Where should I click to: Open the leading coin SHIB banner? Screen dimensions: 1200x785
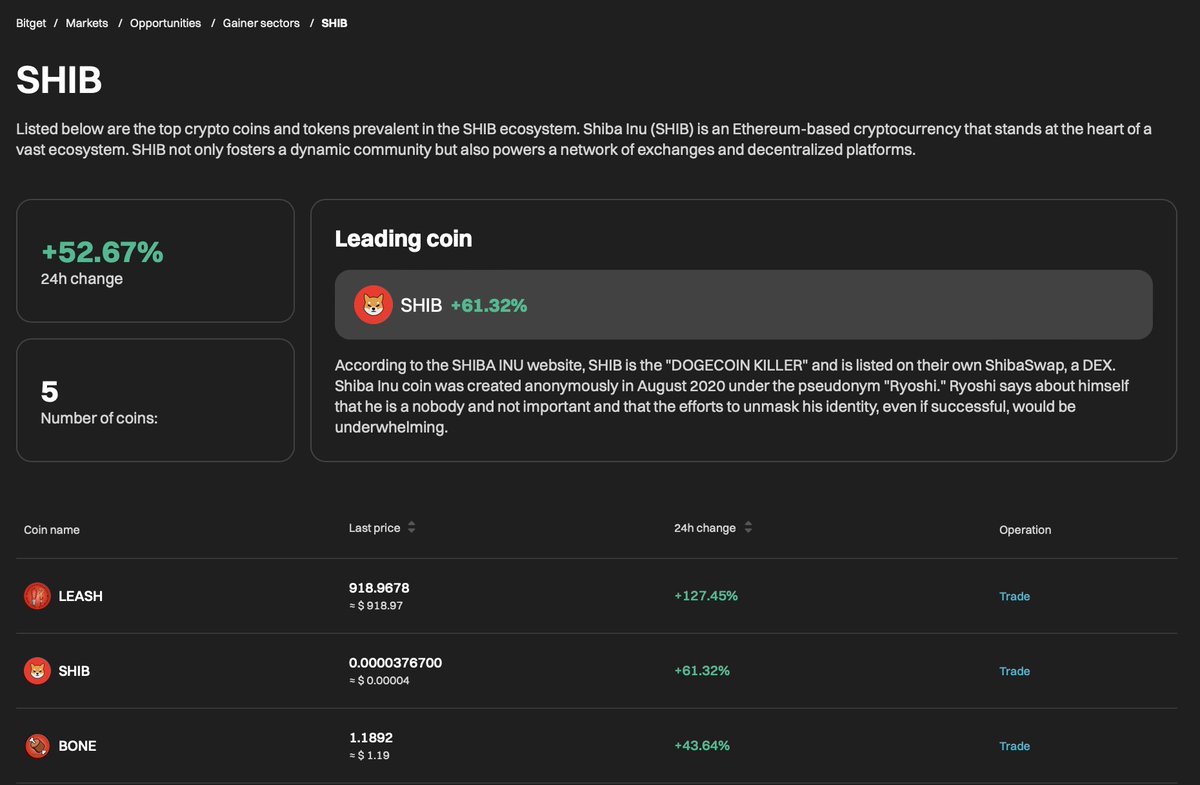coord(743,305)
